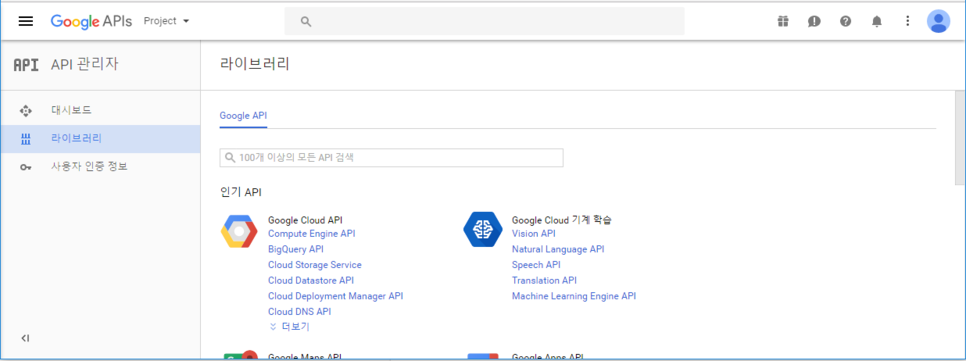Open Compute Engine API link
Image resolution: width=966 pixels, height=361 pixels.
(x=312, y=233)
